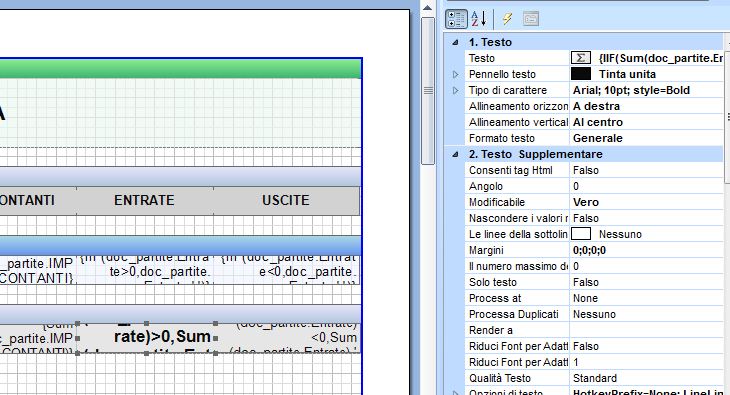Screen dimensions: 730x395
Task: Select Qualità Testo value Standard
Action: 647,378
